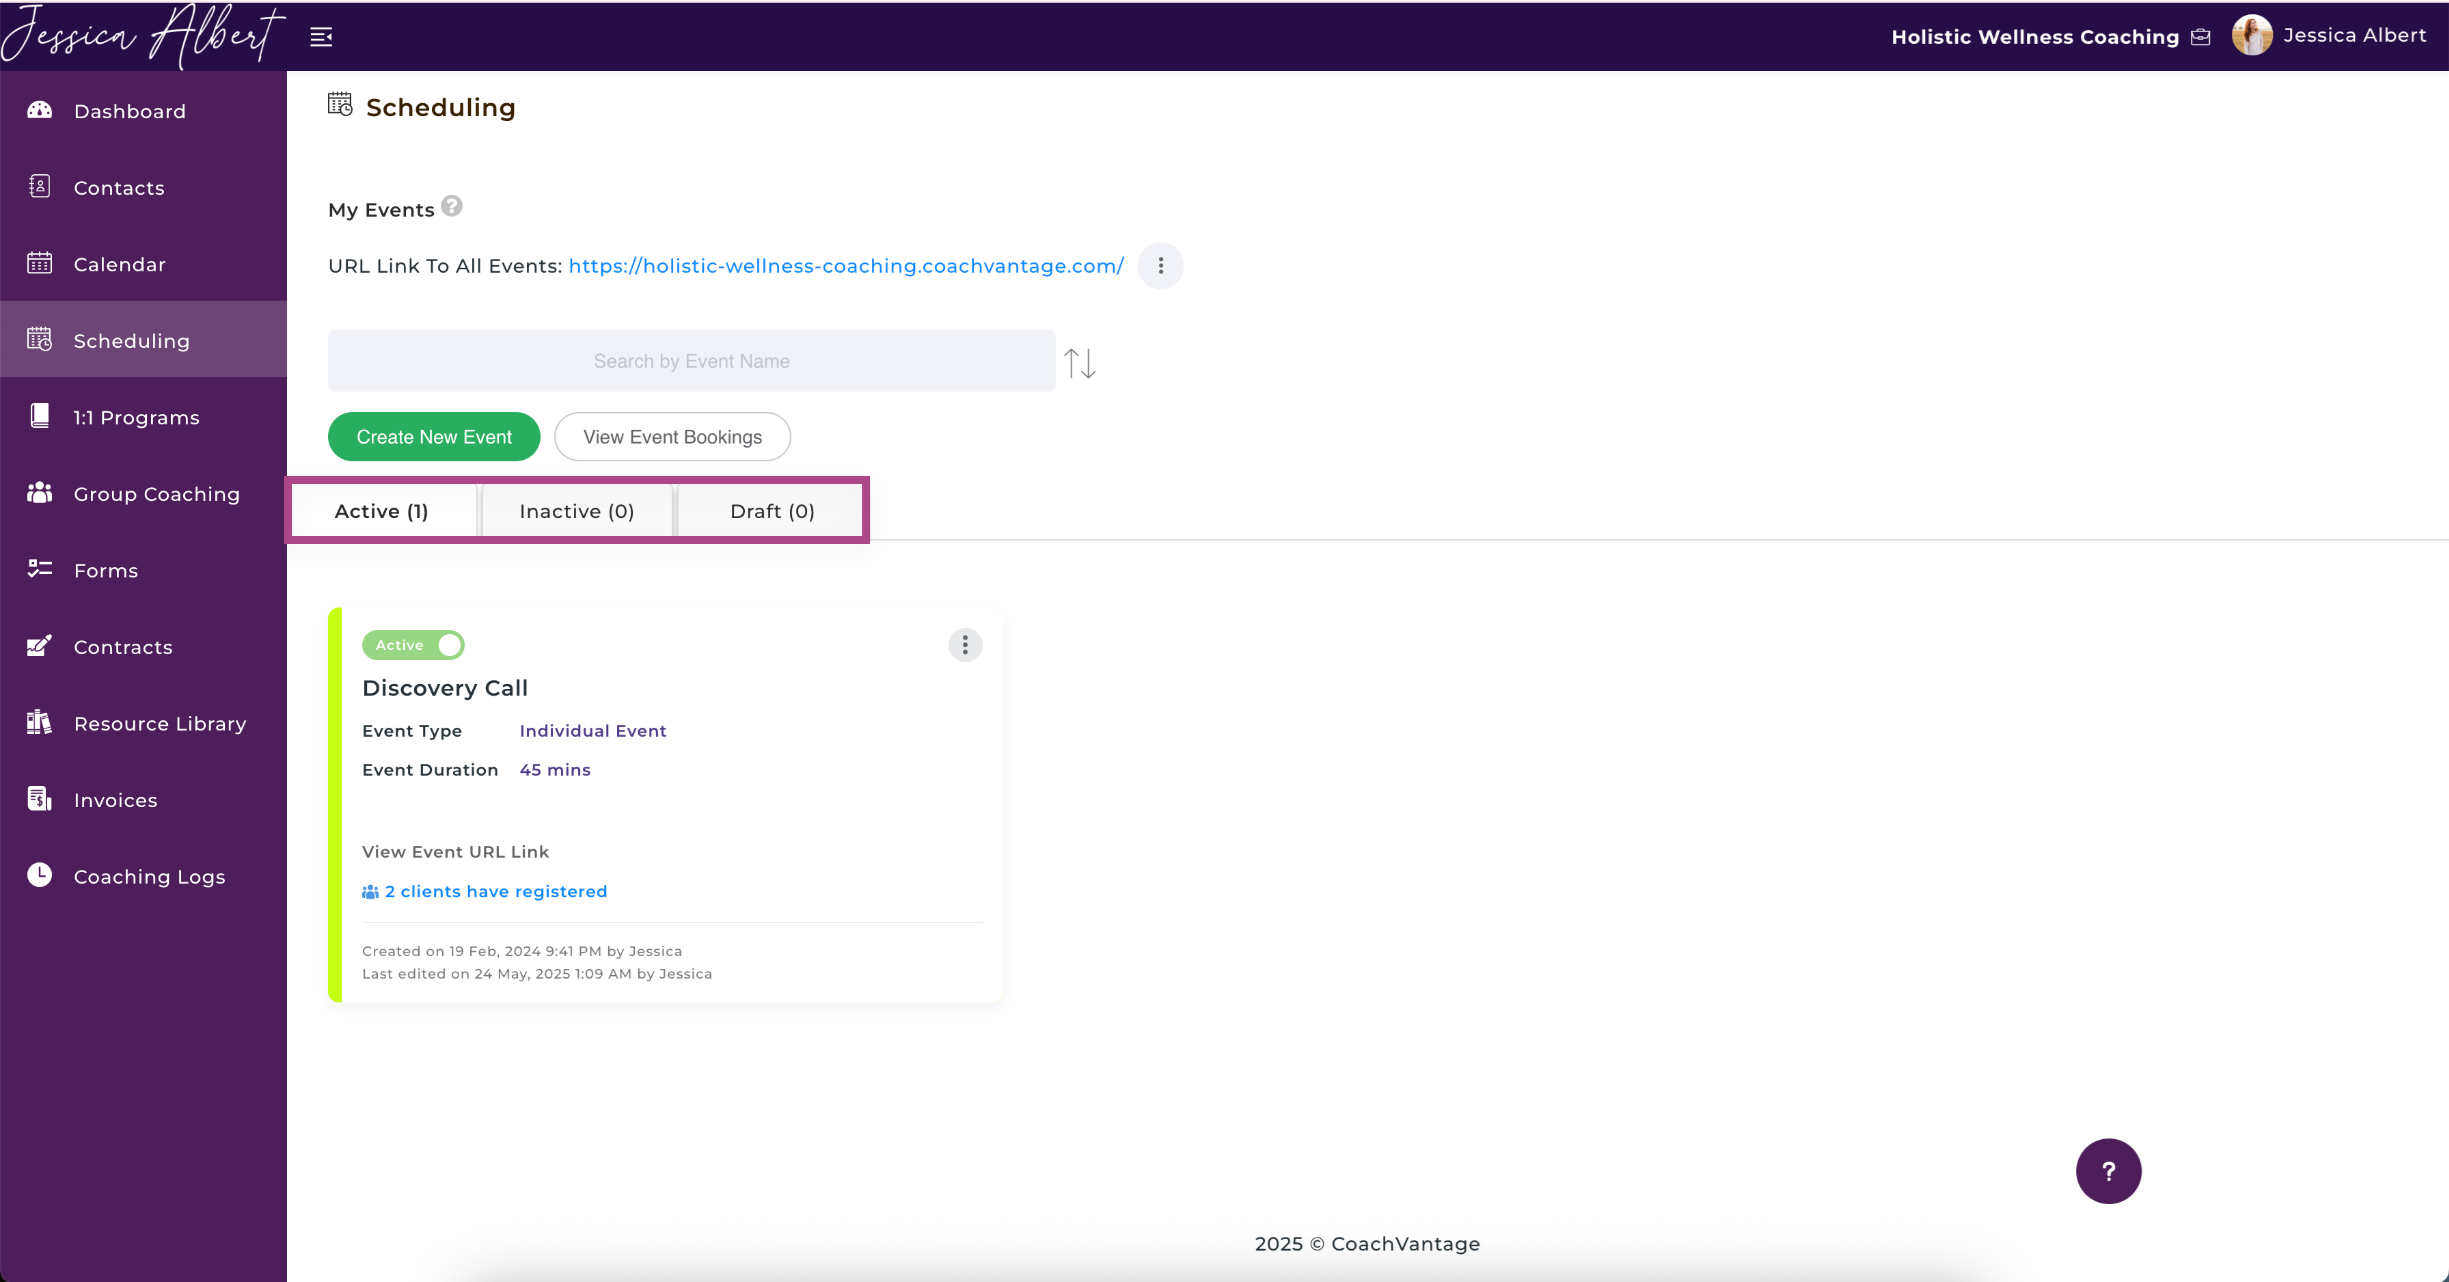Switch to the Inactive (0) tab
Image resolution: width=2449 pixels, height=1282 pixels.
click(x=577, y=511)
